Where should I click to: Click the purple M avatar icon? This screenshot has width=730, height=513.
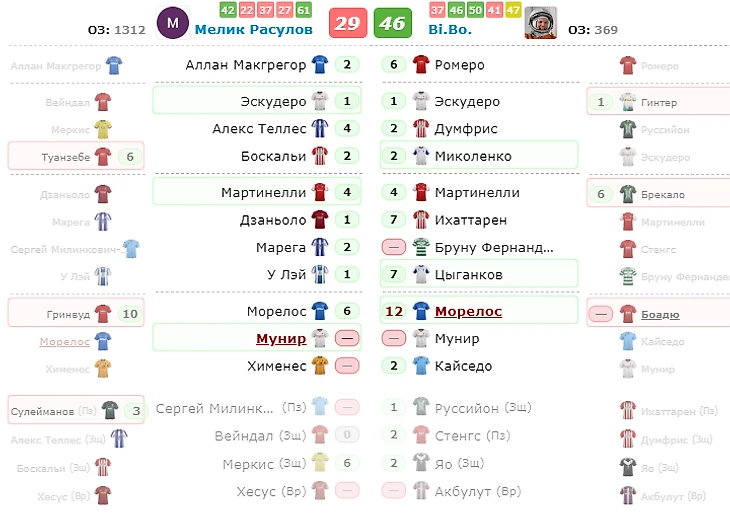173,22
